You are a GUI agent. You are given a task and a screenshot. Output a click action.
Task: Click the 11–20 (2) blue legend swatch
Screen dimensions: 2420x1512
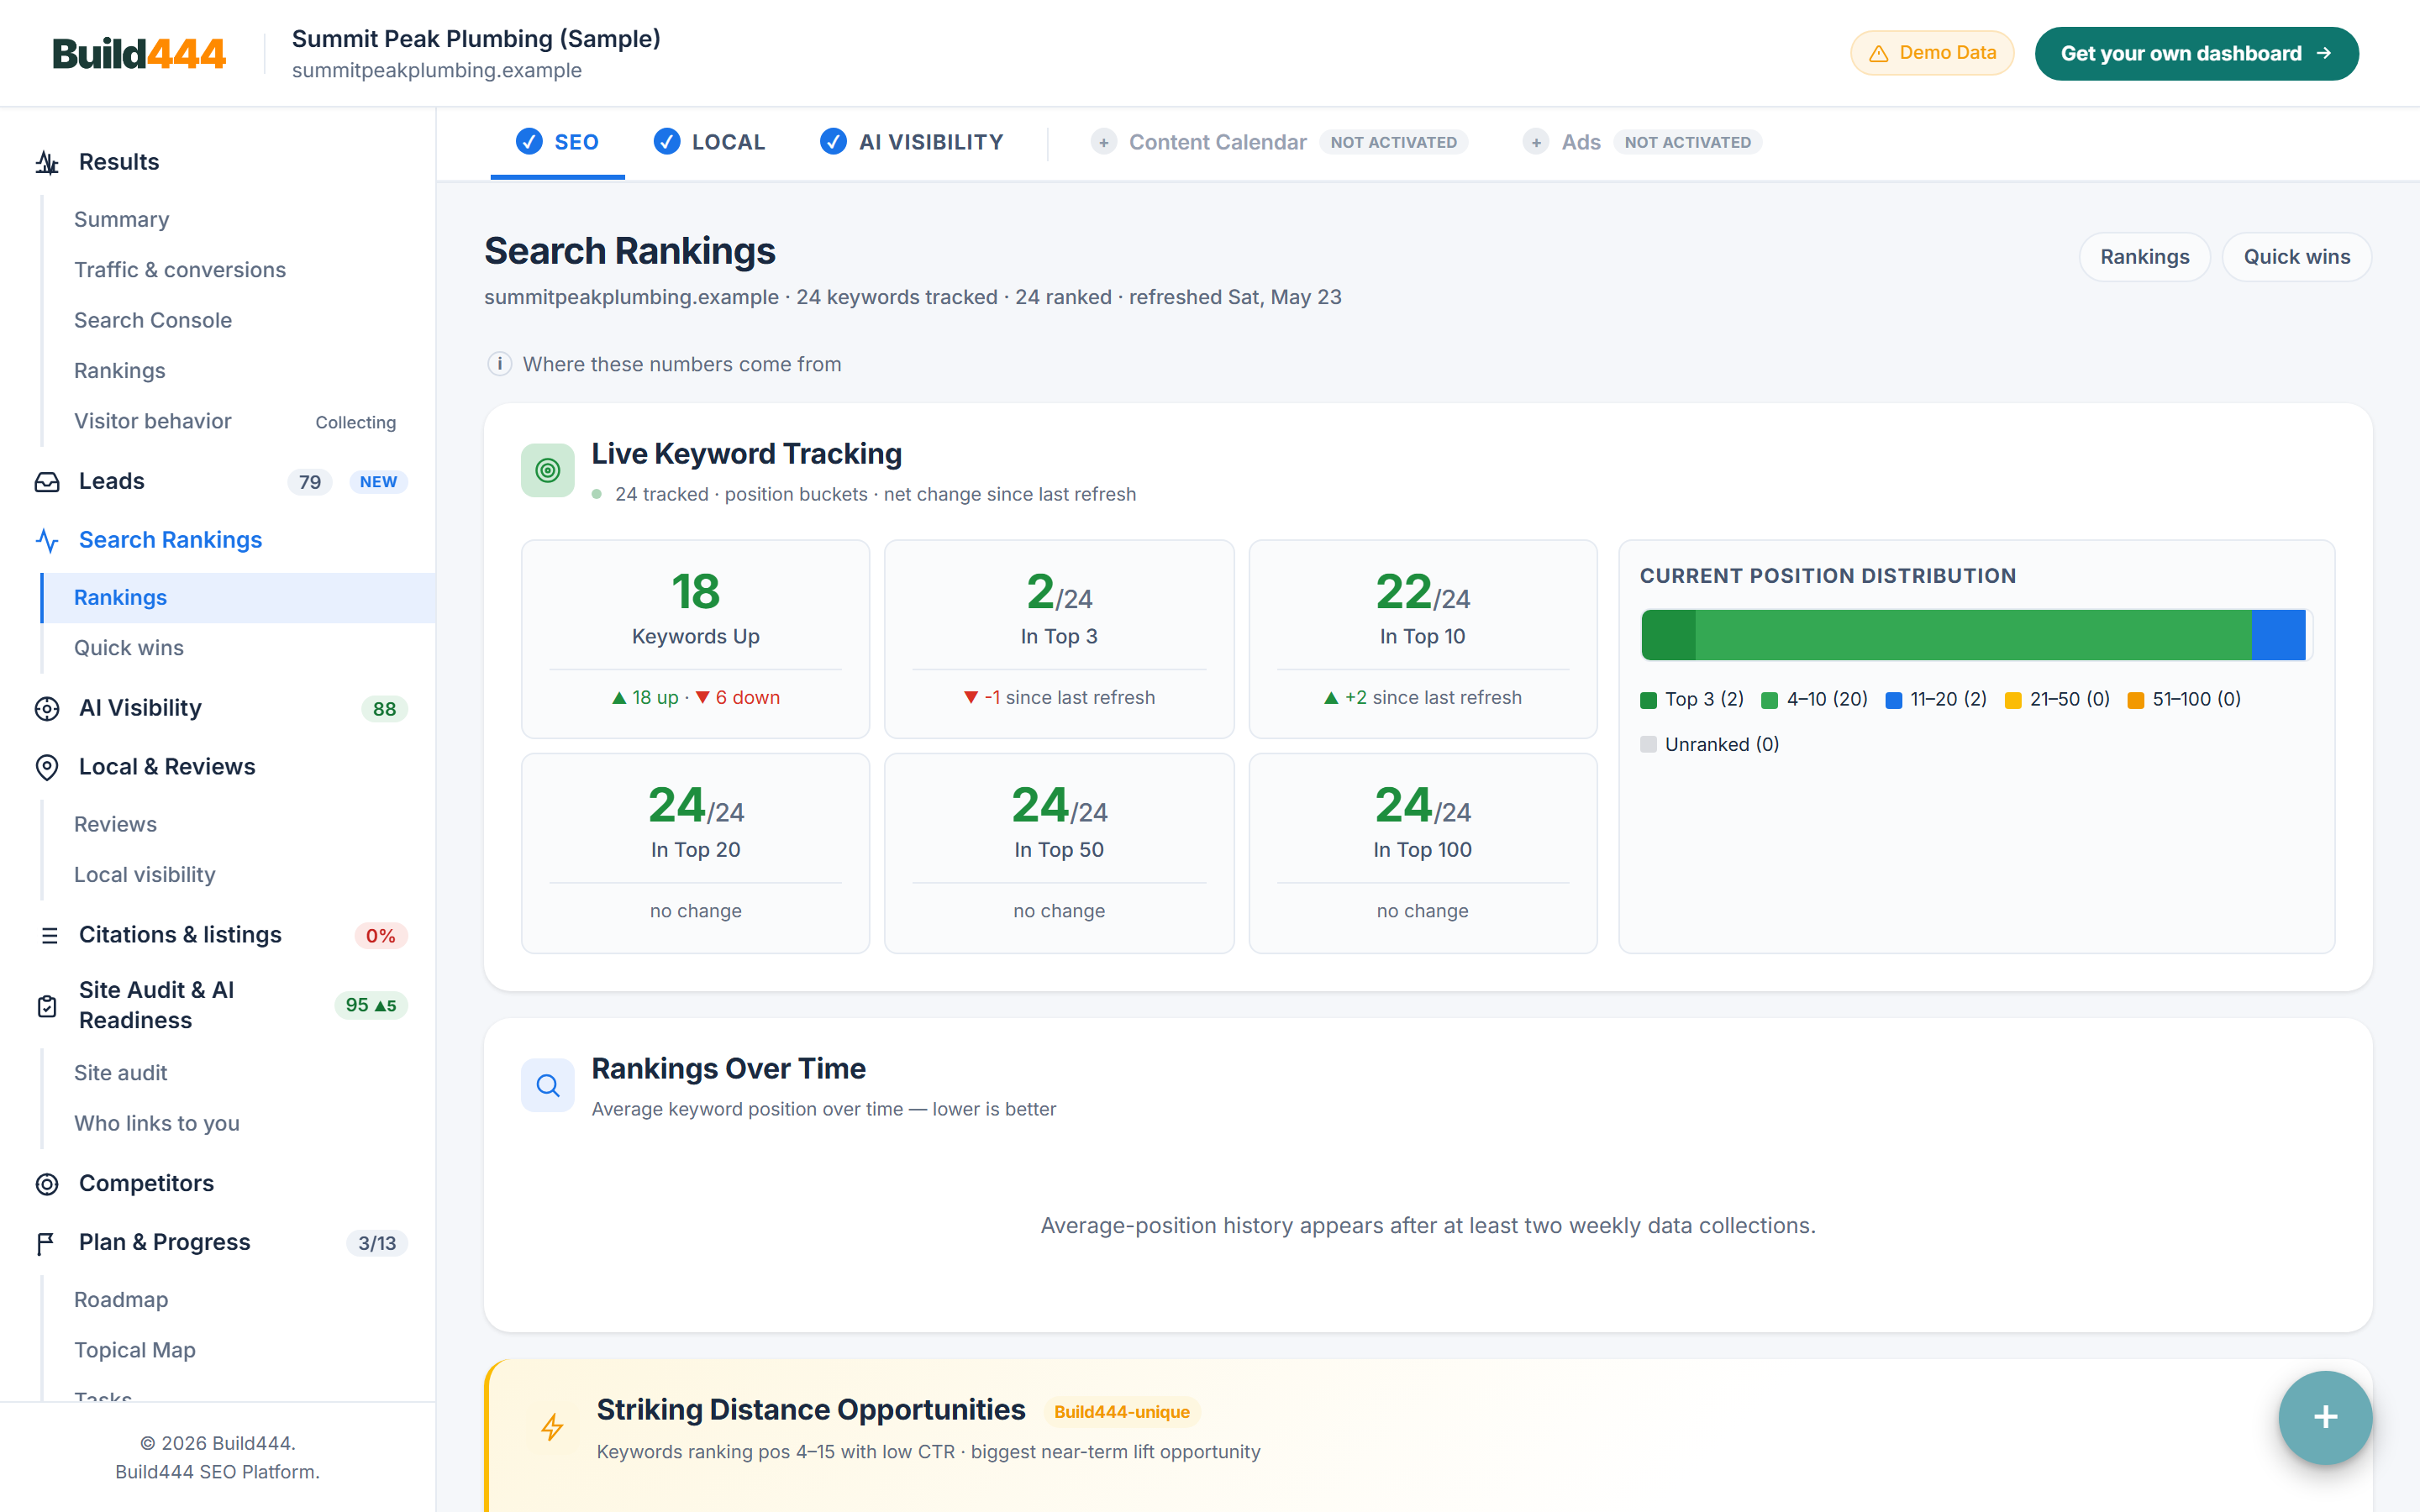click(1893, 700)
